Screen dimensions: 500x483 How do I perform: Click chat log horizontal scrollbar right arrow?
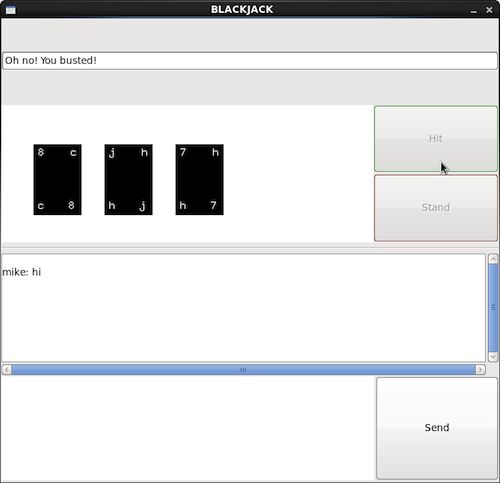coord(480,369)
